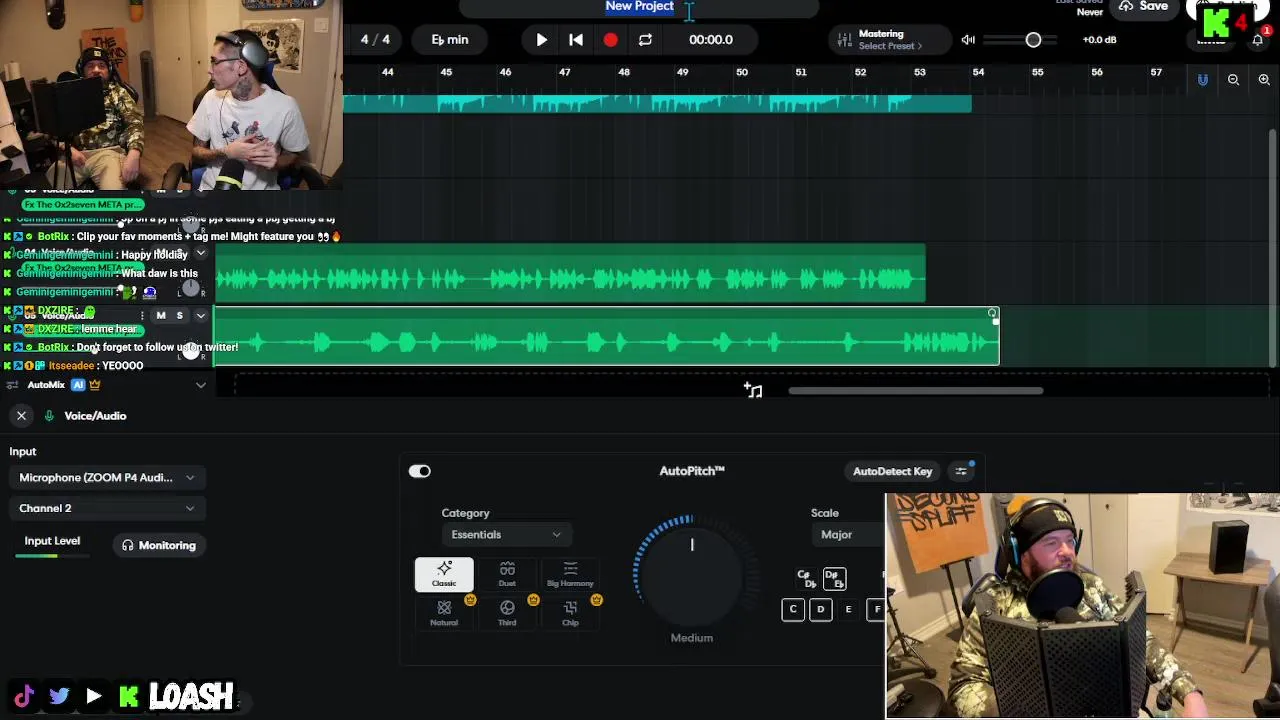Toggle the C♯/D♭ note key
This screenshot has height=720, width=1280.
point(806,579)
